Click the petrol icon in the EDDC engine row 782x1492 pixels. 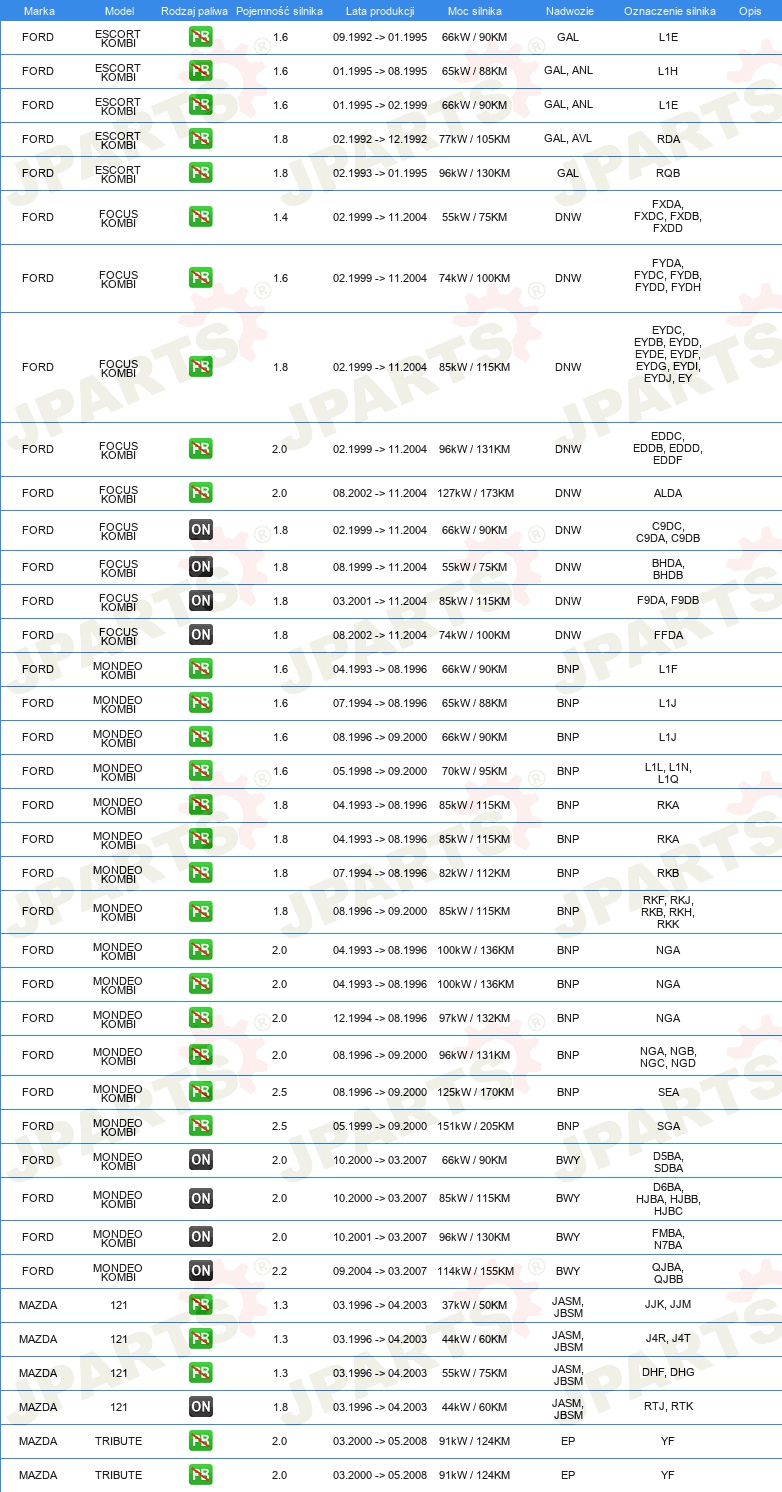pyautogui.click(x=201, y=449)
